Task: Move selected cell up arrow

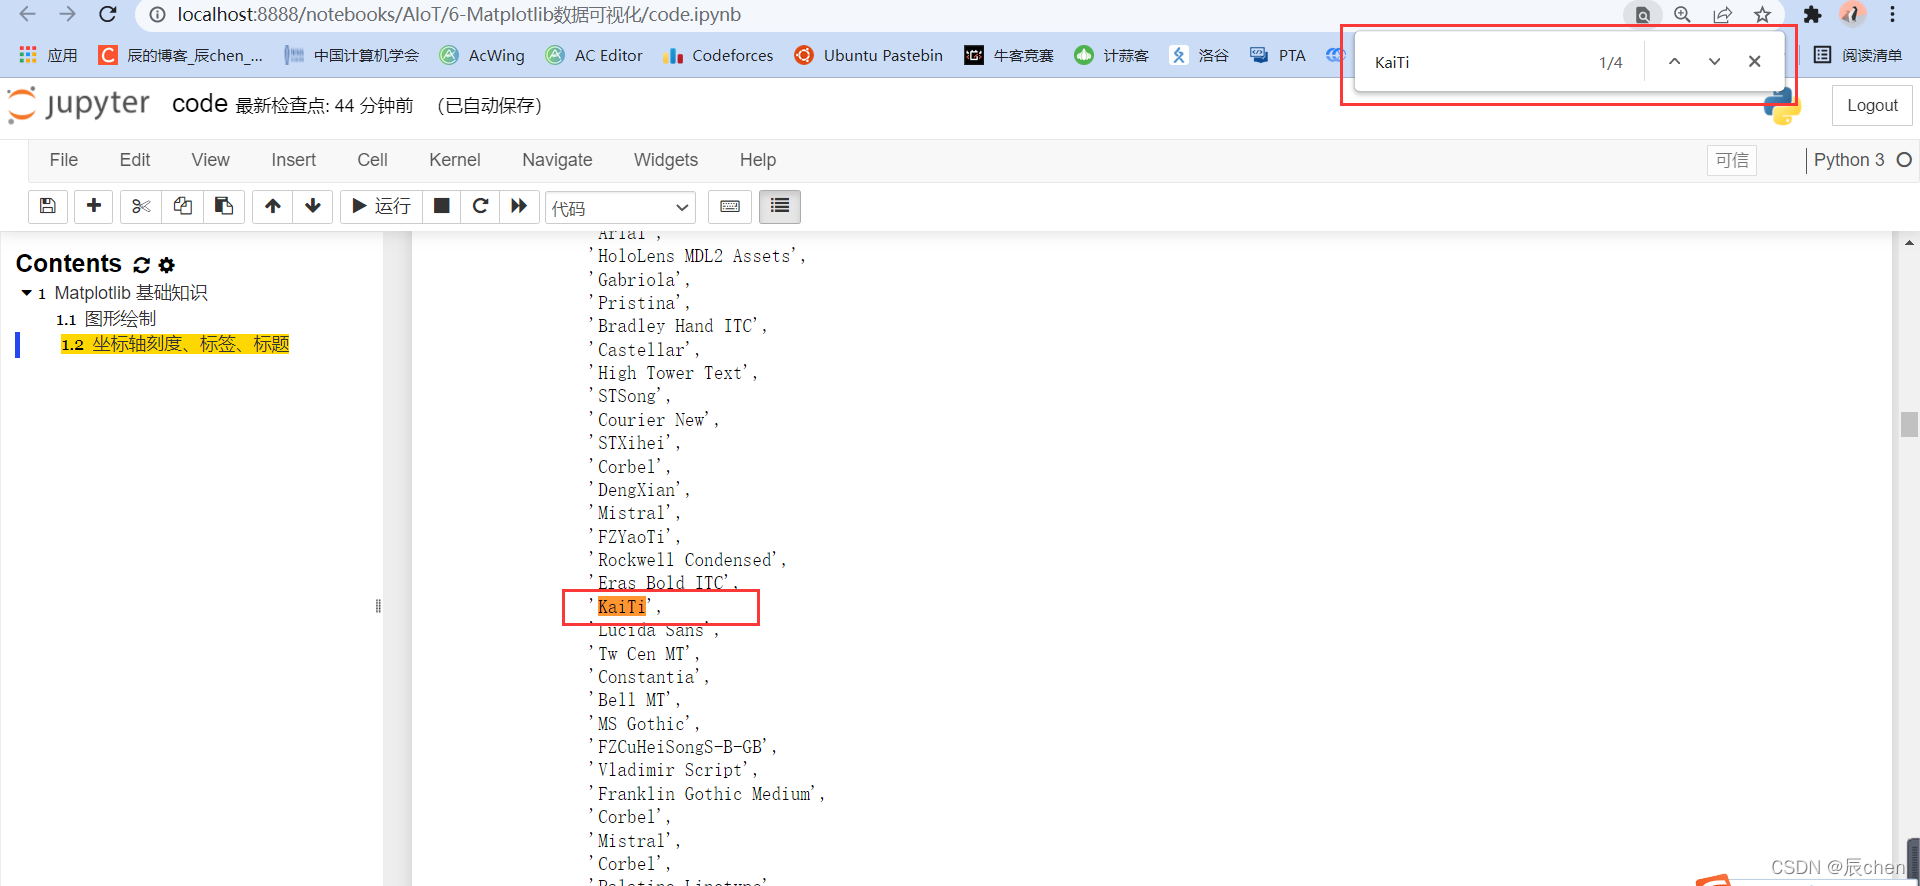Action: point(272,206)
